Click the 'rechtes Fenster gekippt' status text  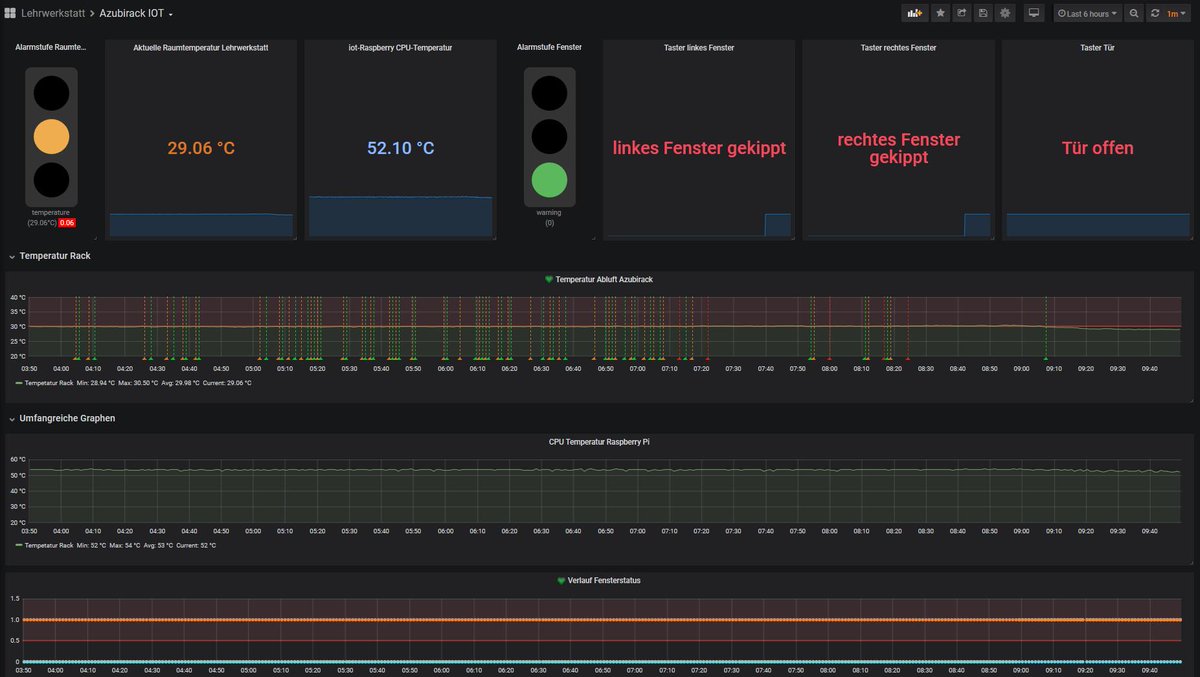898,148
